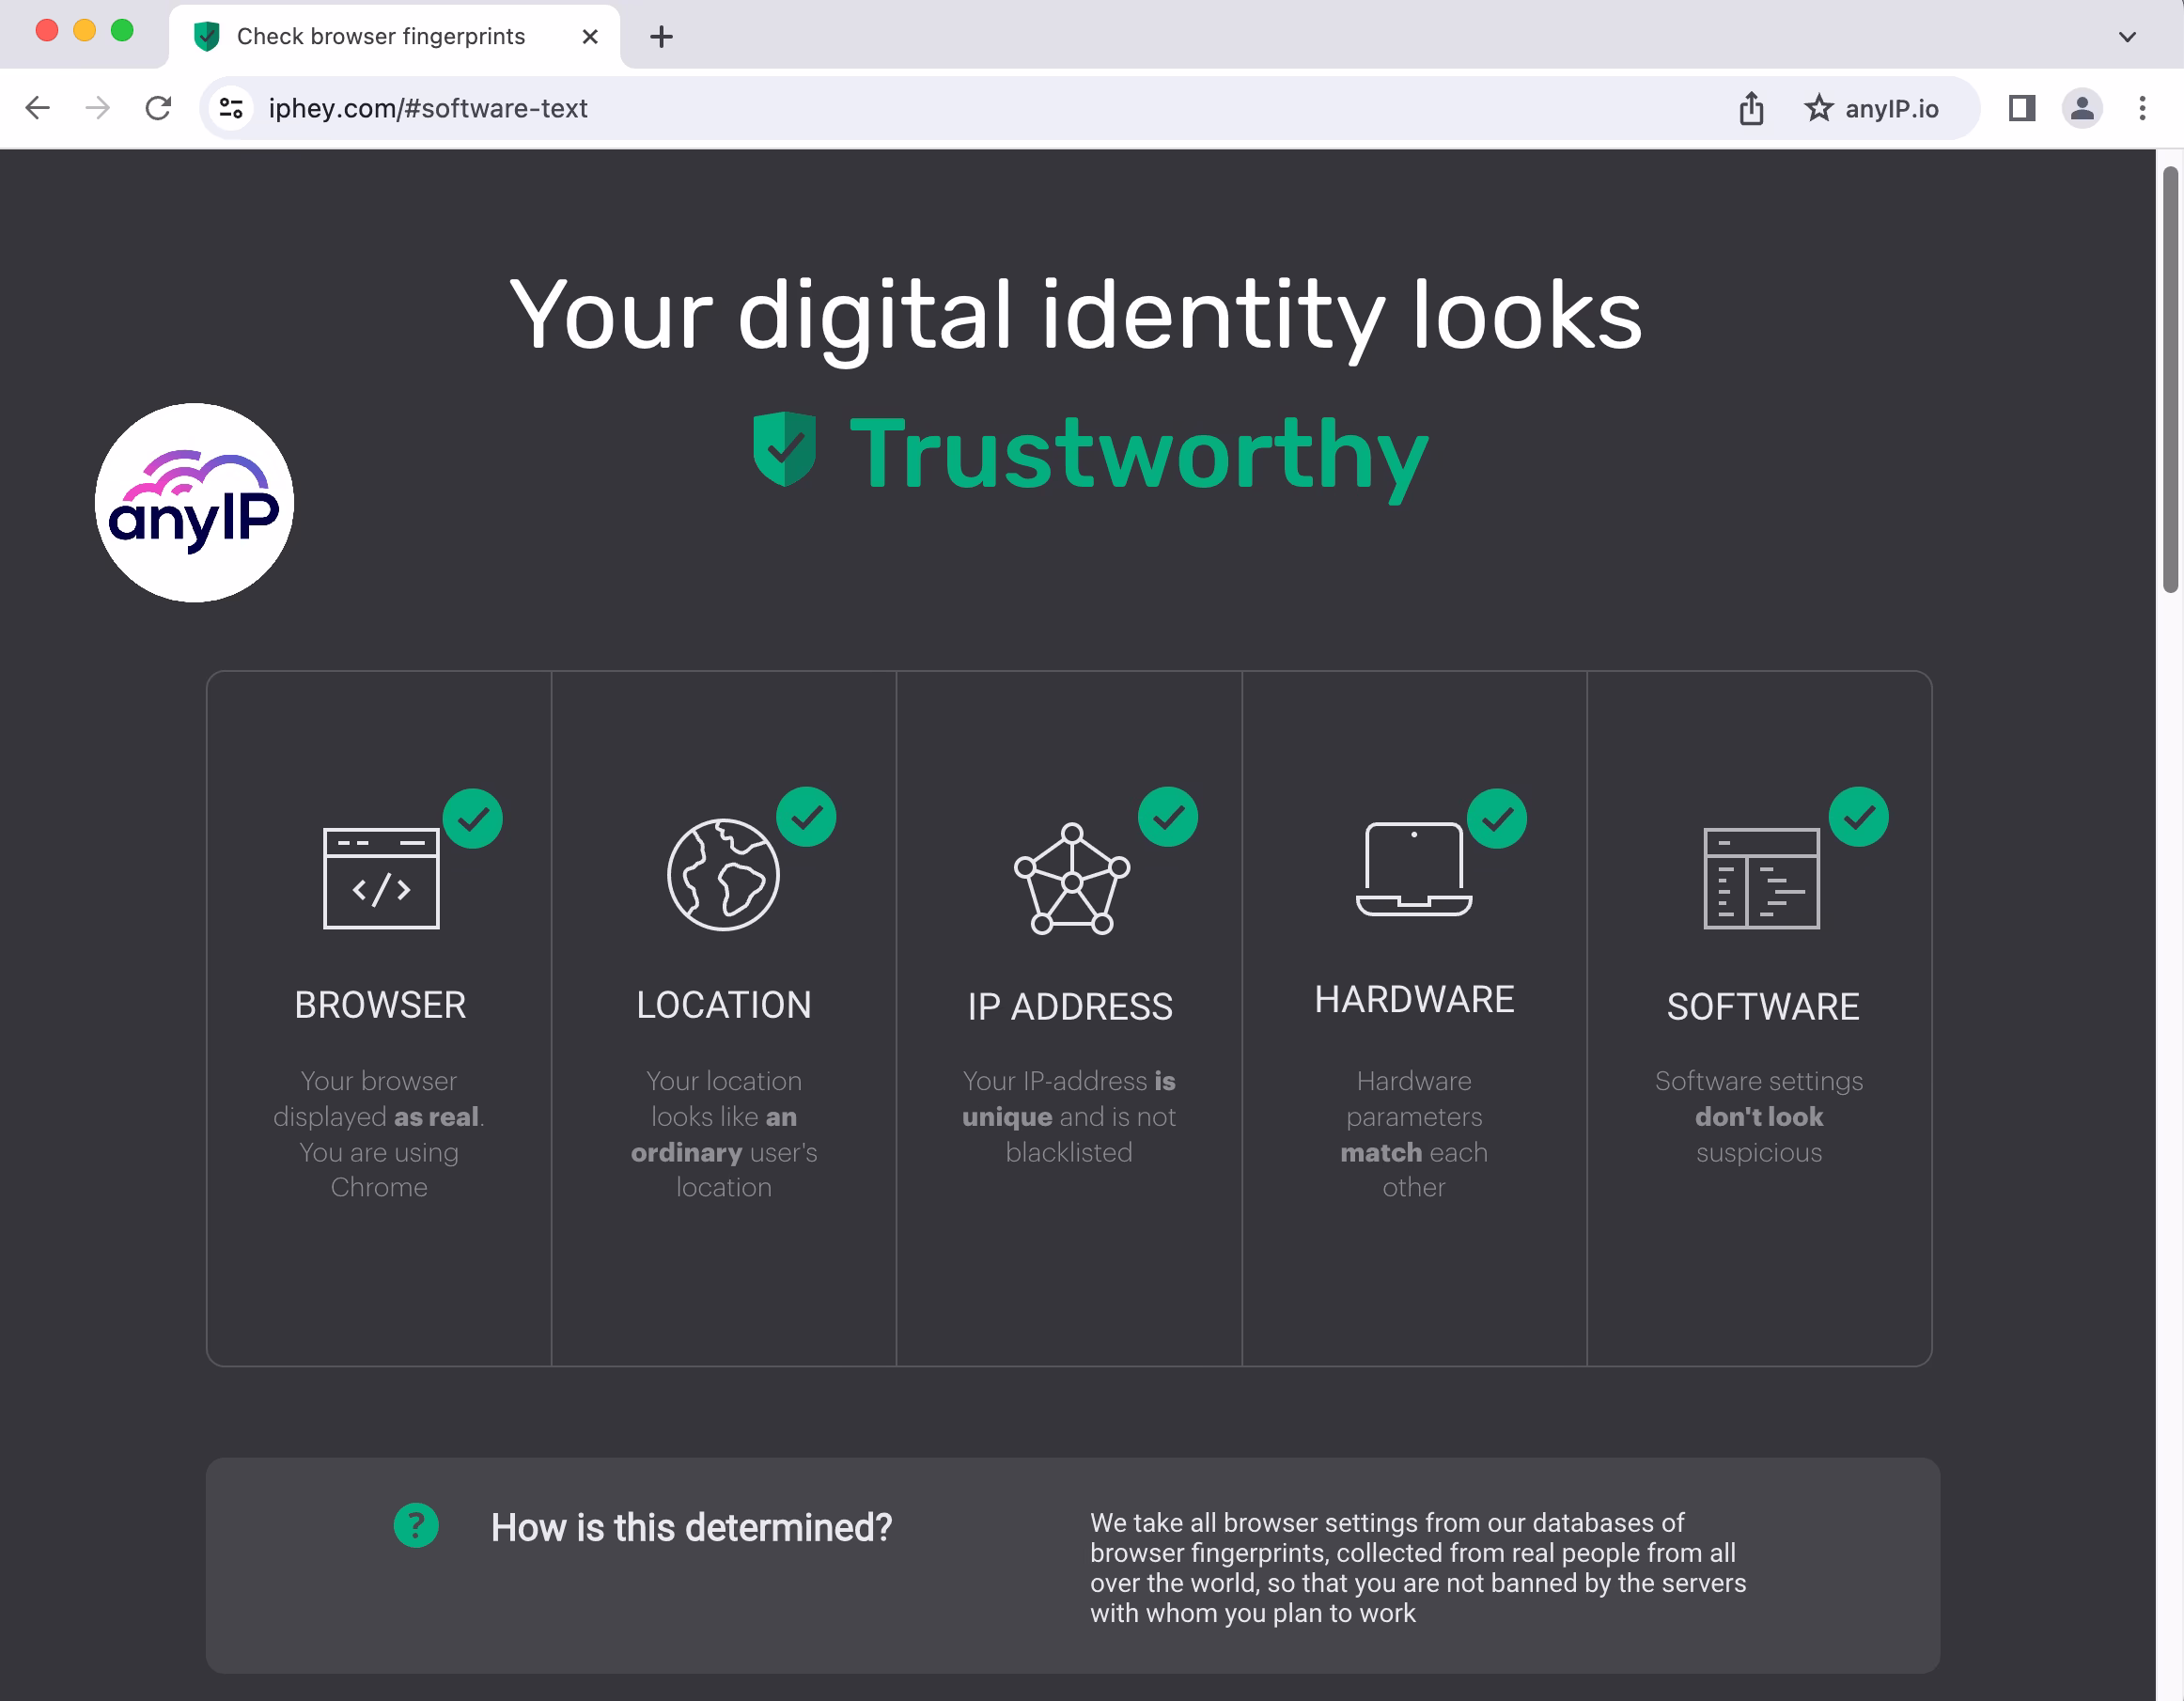Click the Location card's green check badge

pos(807,818)
